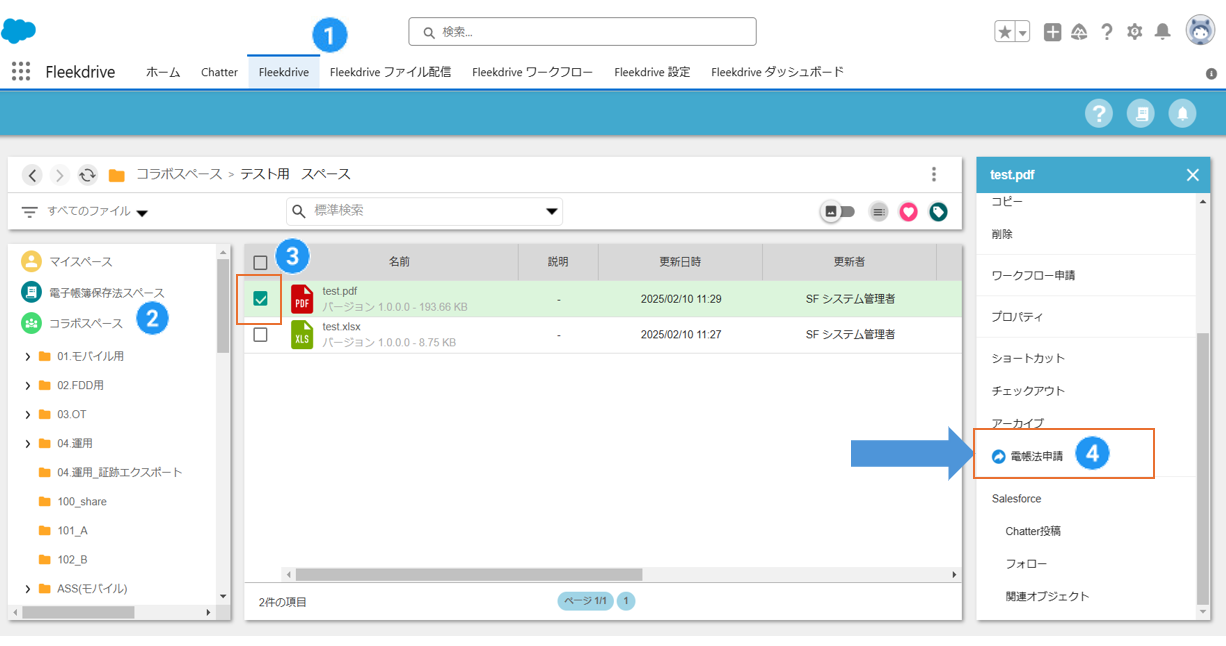This screenshot has width=1226, height=646.
Task: Open the Salesforce setup gear icon
Action: (x=1134, y=32)
